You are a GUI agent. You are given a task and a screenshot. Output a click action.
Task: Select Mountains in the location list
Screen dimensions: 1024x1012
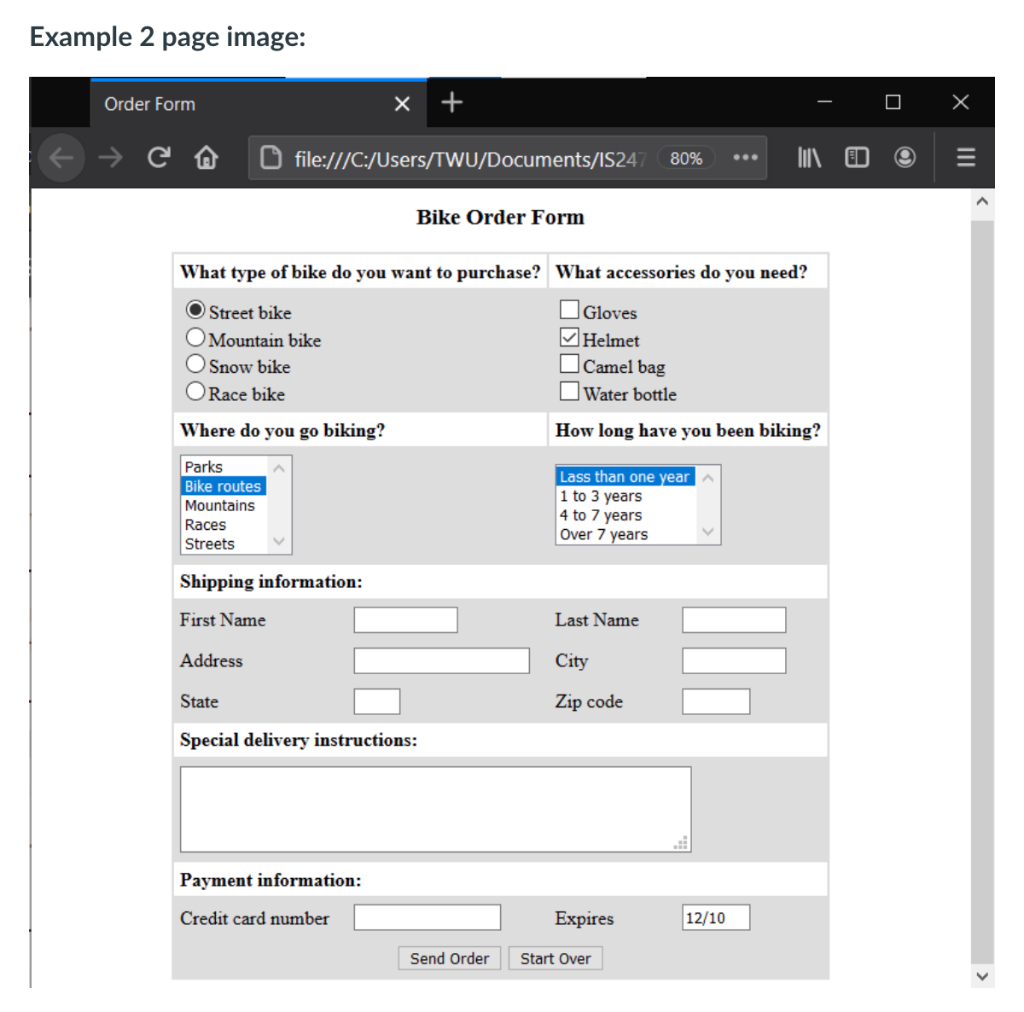[224, 505]
